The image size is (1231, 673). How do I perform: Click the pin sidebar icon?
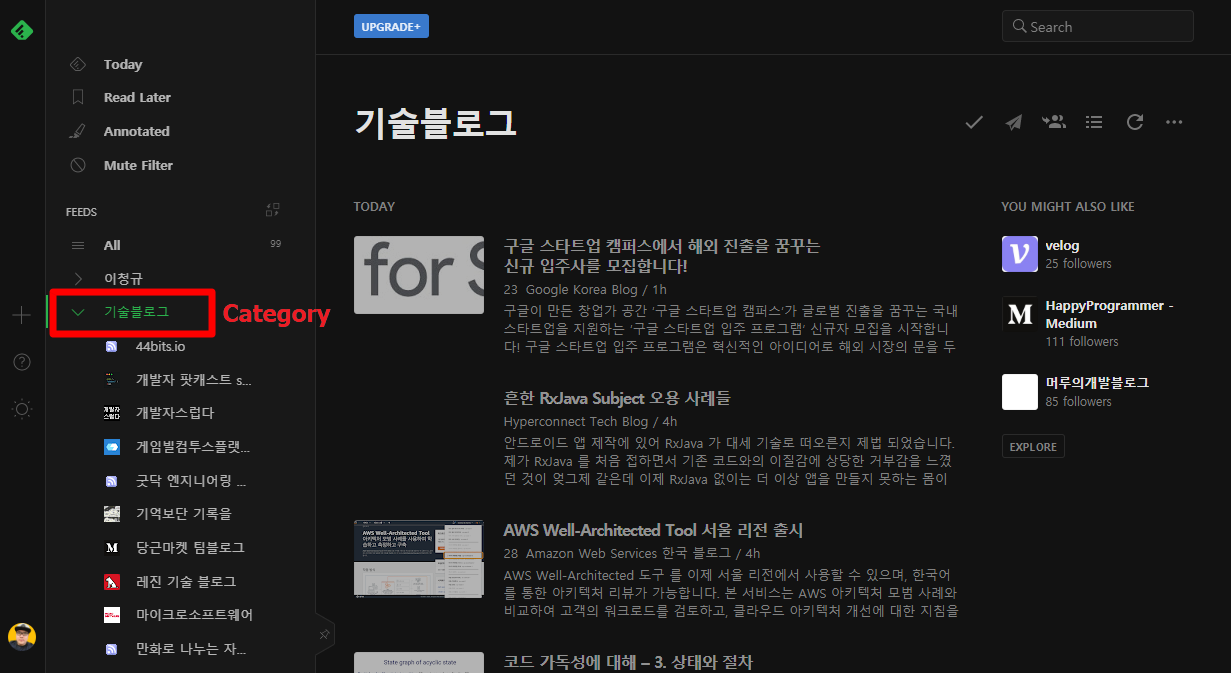point(325,634)
